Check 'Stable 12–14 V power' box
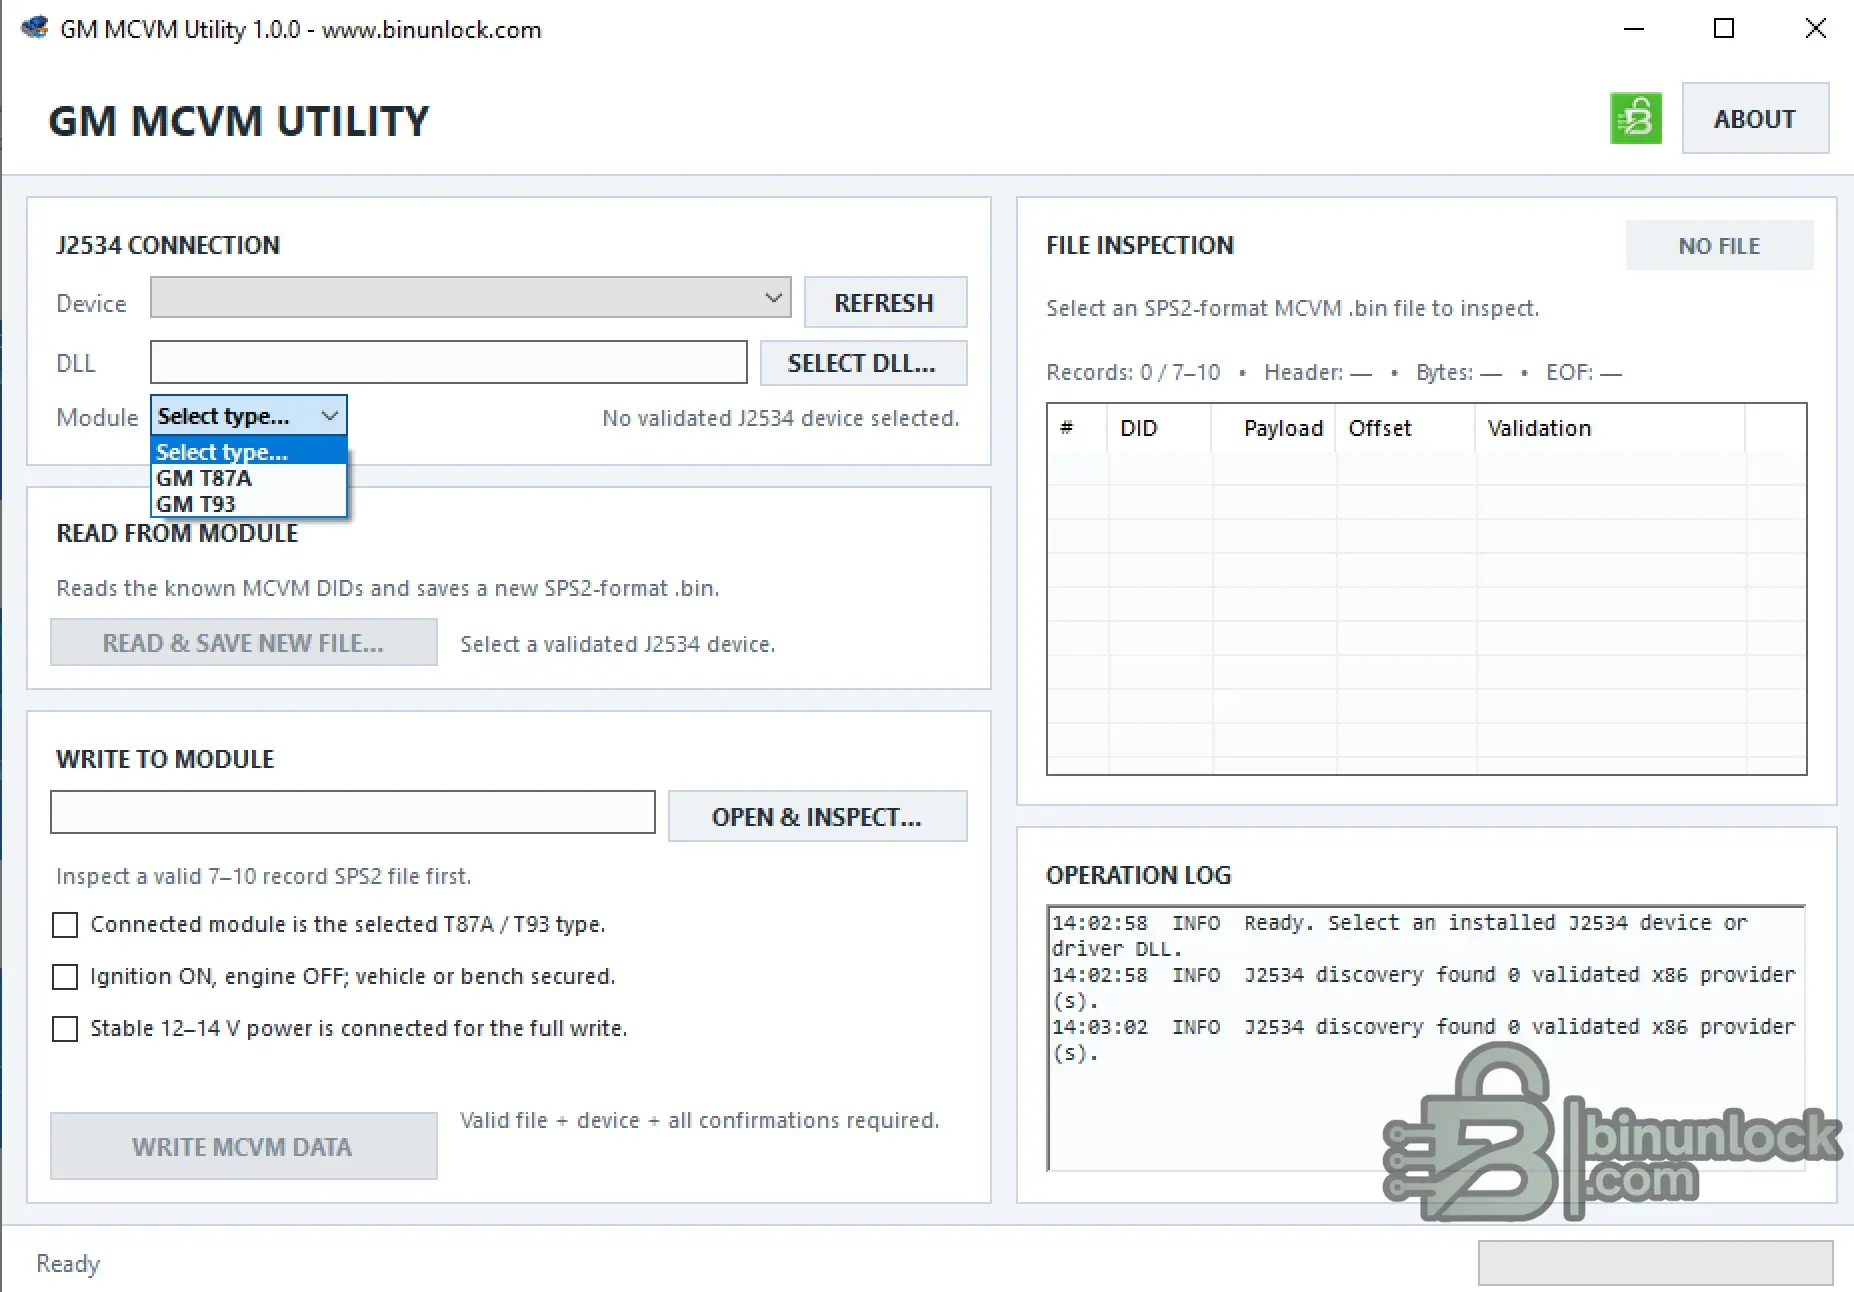This screenshot has width=1854, height=1292. (x=65, y=1029)
